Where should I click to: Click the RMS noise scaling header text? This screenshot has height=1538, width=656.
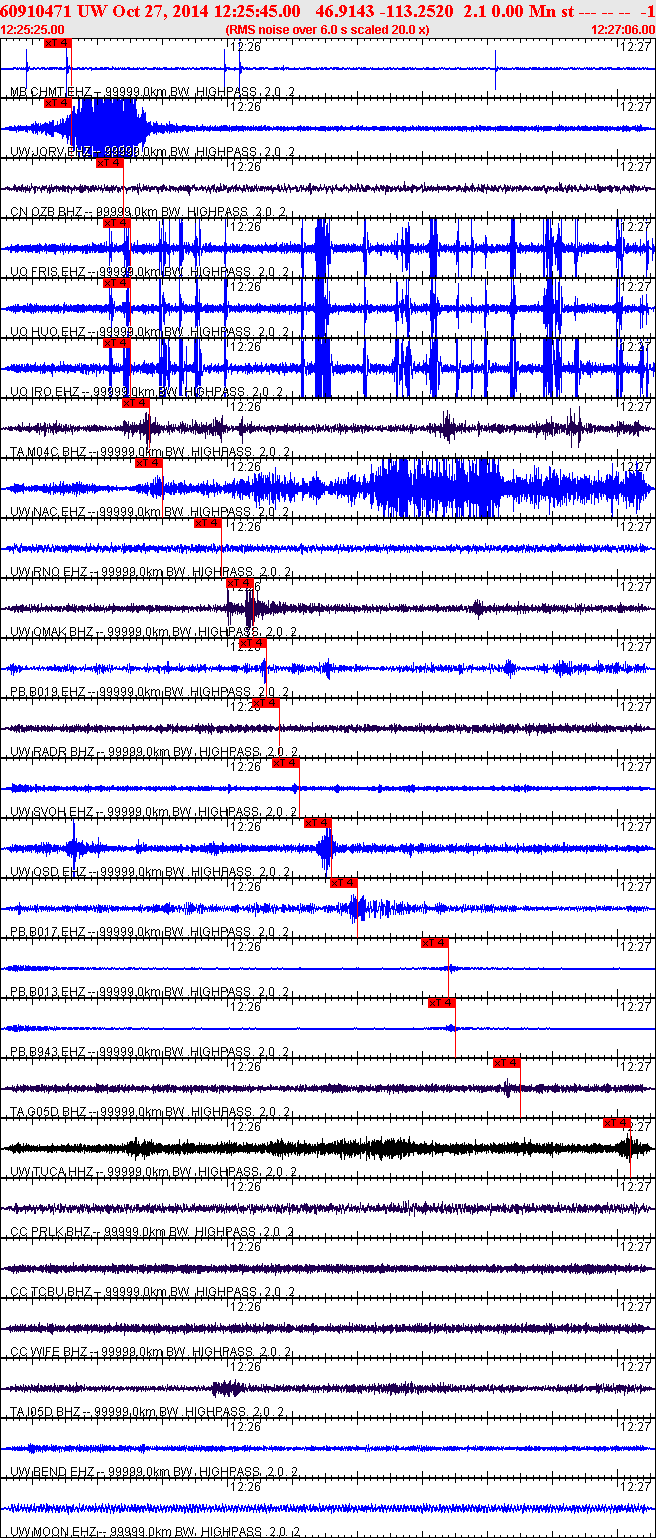pyautogui.click(x=328, y=30)
